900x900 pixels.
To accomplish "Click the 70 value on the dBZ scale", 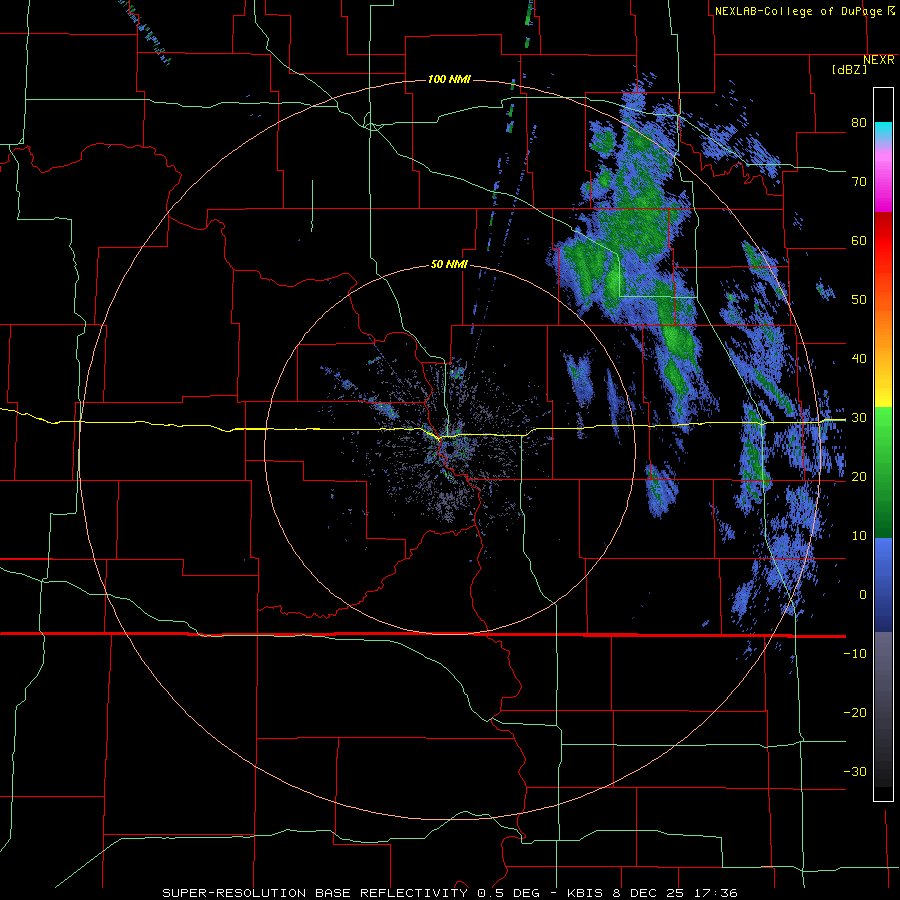I will click(859, 182).
